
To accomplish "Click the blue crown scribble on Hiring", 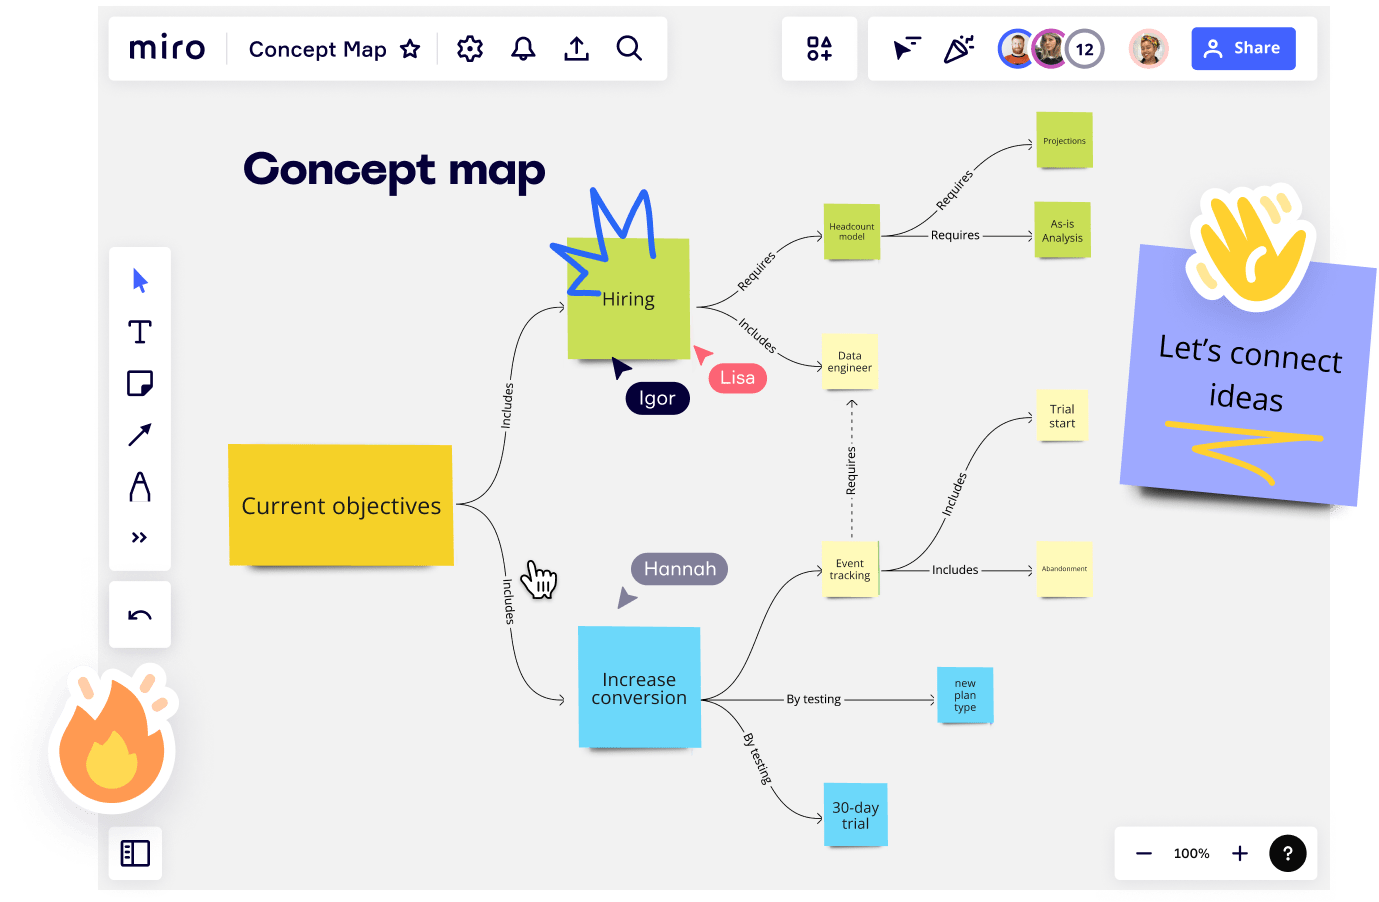I will 604,241.
